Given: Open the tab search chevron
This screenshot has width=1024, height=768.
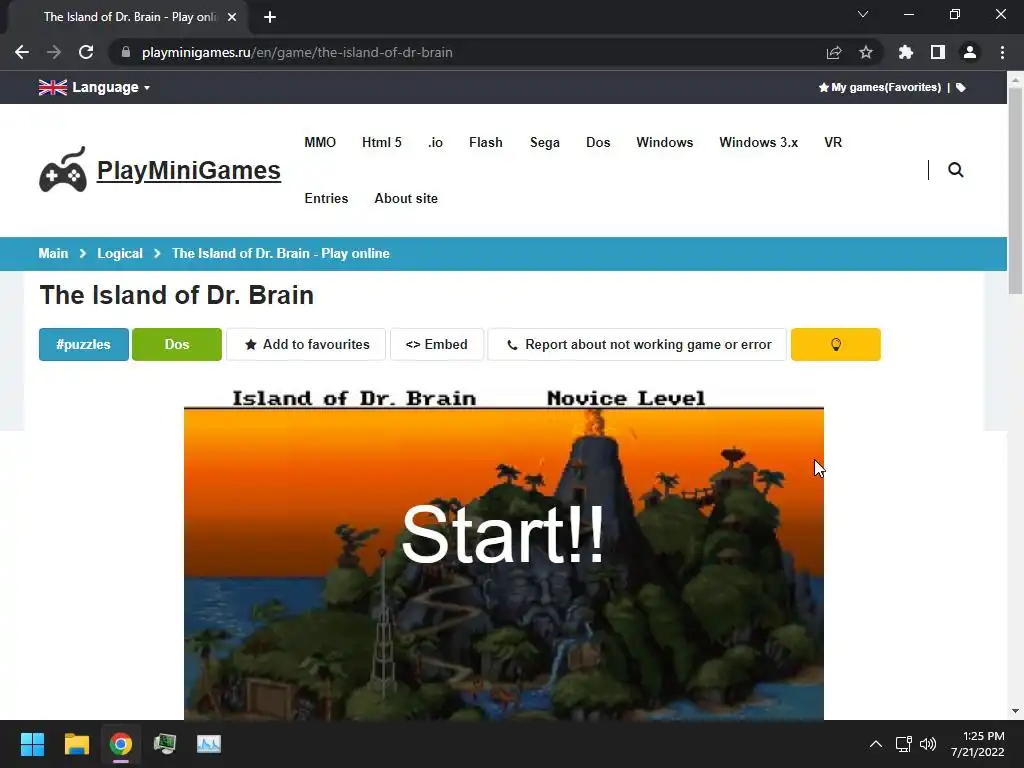Looking at the screenshot, I should (863, 14).
